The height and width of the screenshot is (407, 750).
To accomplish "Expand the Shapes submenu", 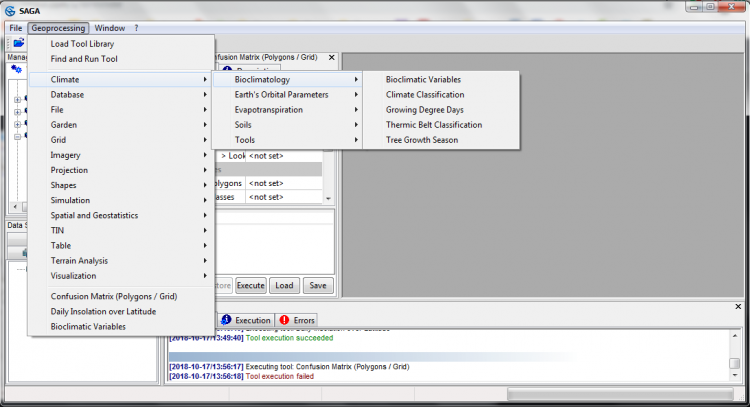I will pos(121,185).
